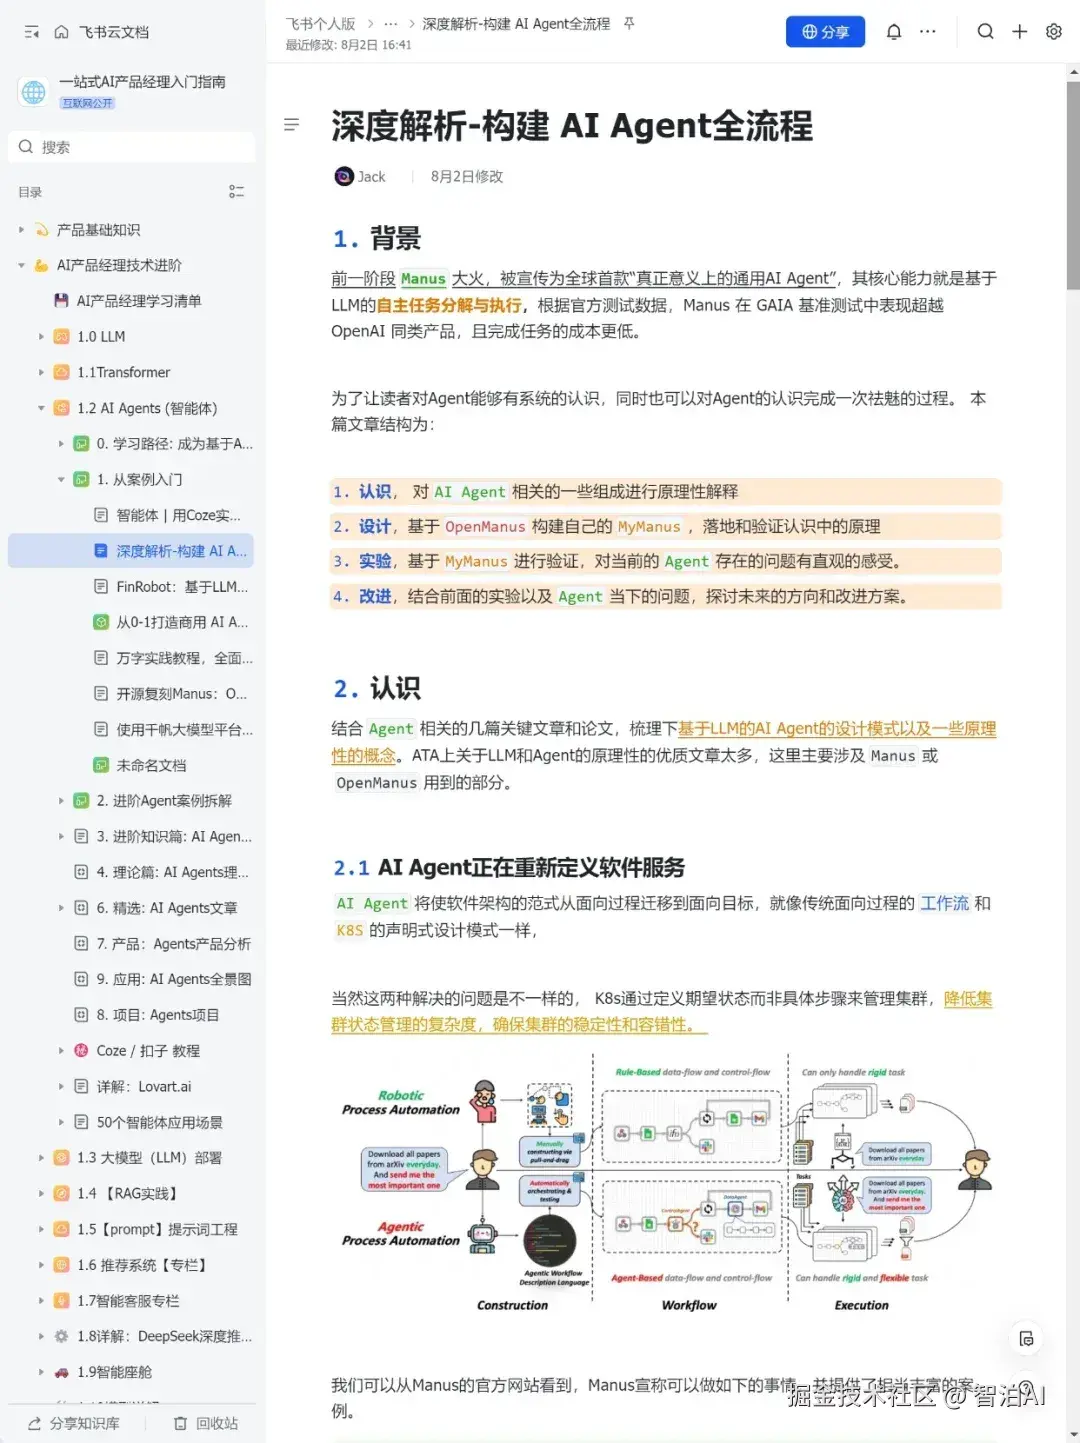The height and width of the screenshot is (1443, 1080).
Task: Expand the 1.5【prompt】提示词工程 node
Action: click(x=41, y=1229)
